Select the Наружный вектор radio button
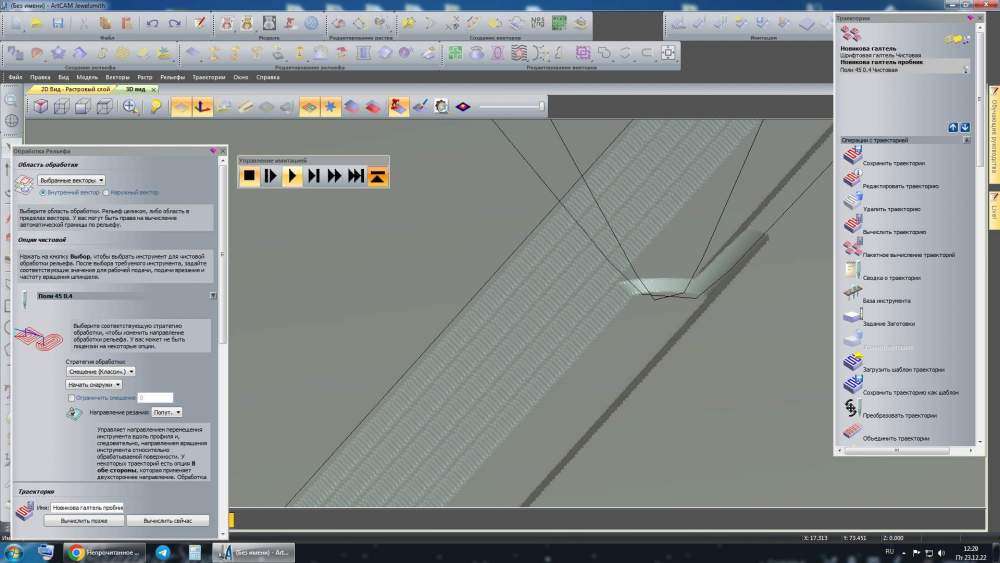1000x563 pixels. (107, 192)
